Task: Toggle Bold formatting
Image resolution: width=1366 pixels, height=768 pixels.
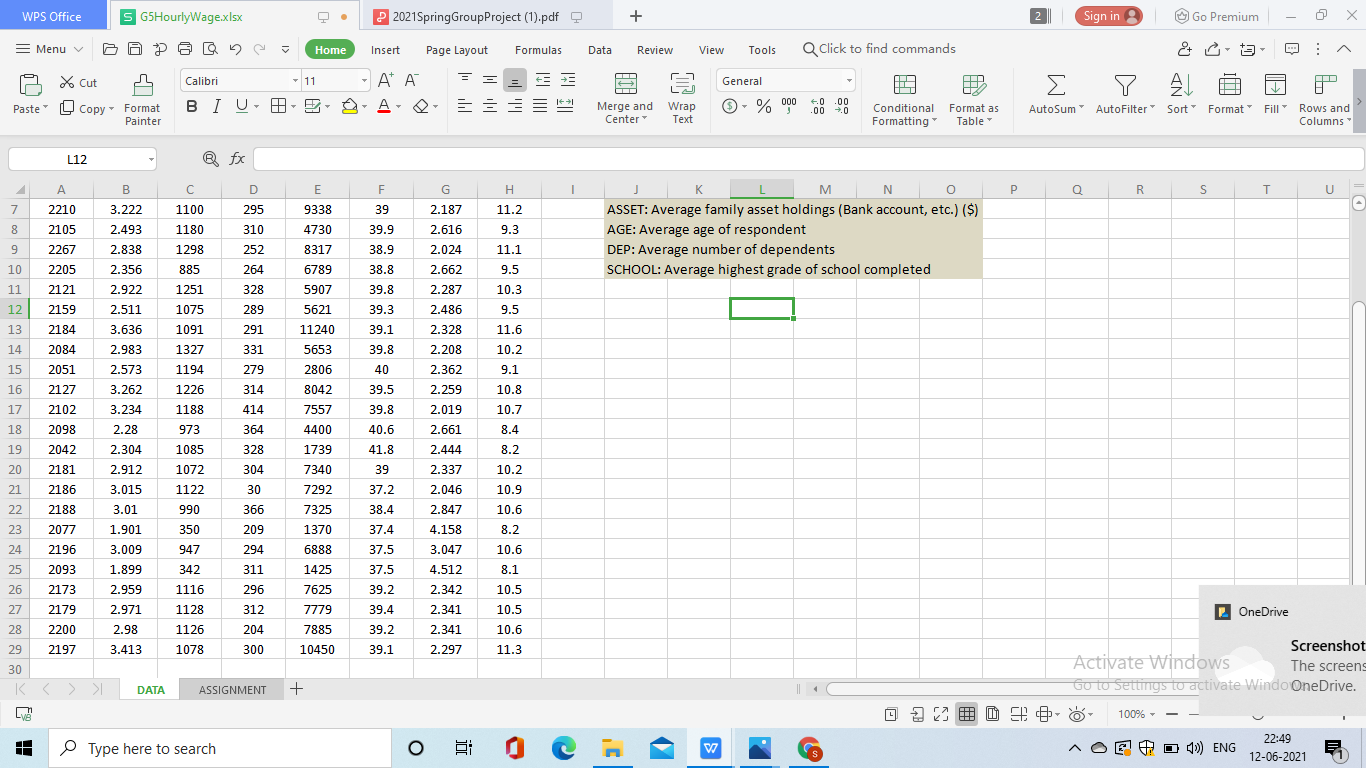Action: click(191, 106)
